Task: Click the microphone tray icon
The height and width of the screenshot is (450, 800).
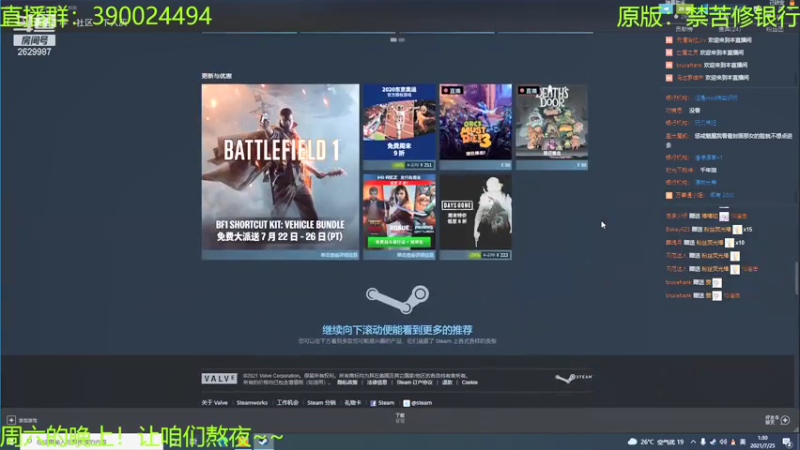Action: click(x=703, y=442)
